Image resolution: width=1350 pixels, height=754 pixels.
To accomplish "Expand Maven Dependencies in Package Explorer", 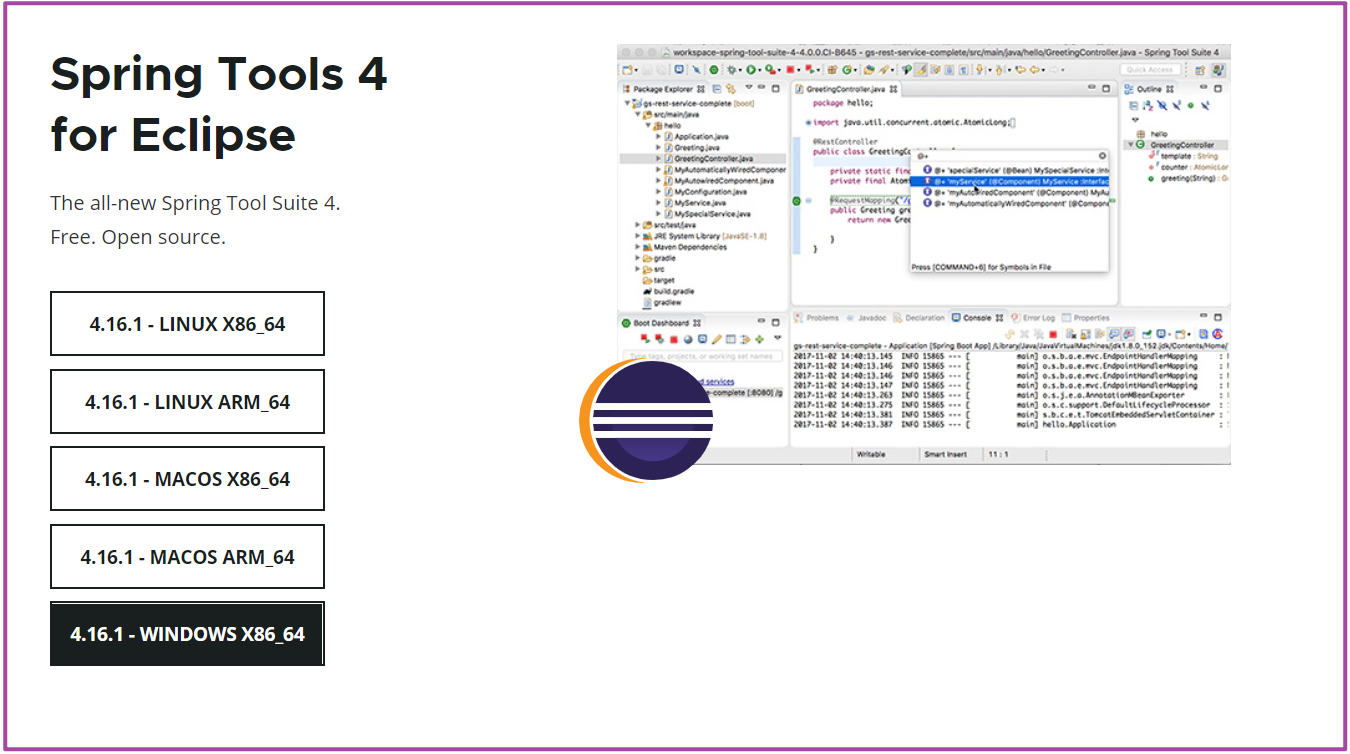I will (638, 247).
